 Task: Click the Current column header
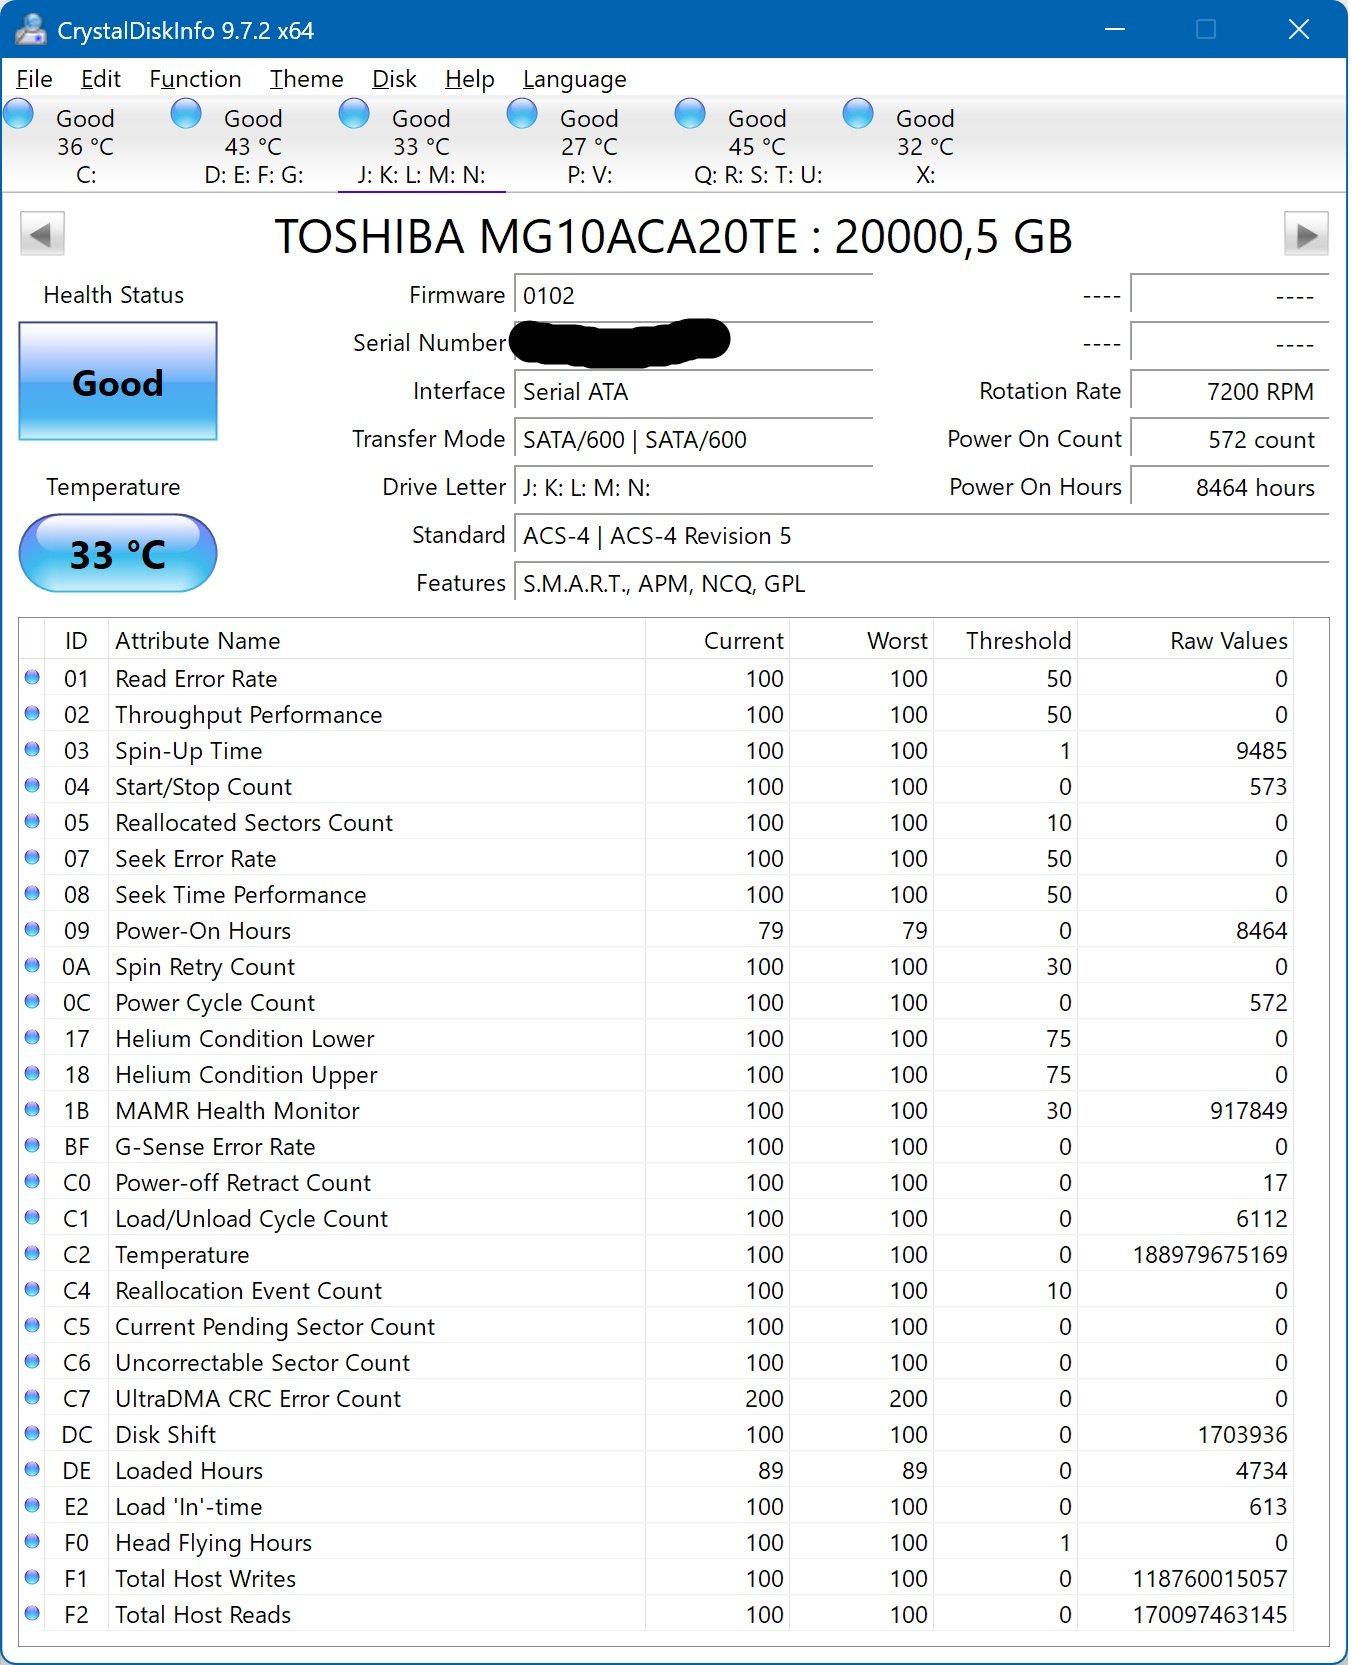(x=717, y=640)
